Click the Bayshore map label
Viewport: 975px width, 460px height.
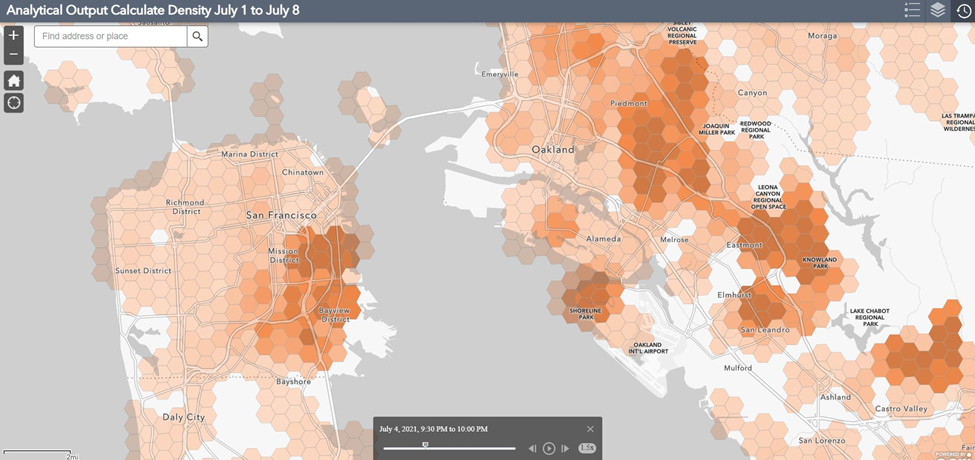pos(293,380)
